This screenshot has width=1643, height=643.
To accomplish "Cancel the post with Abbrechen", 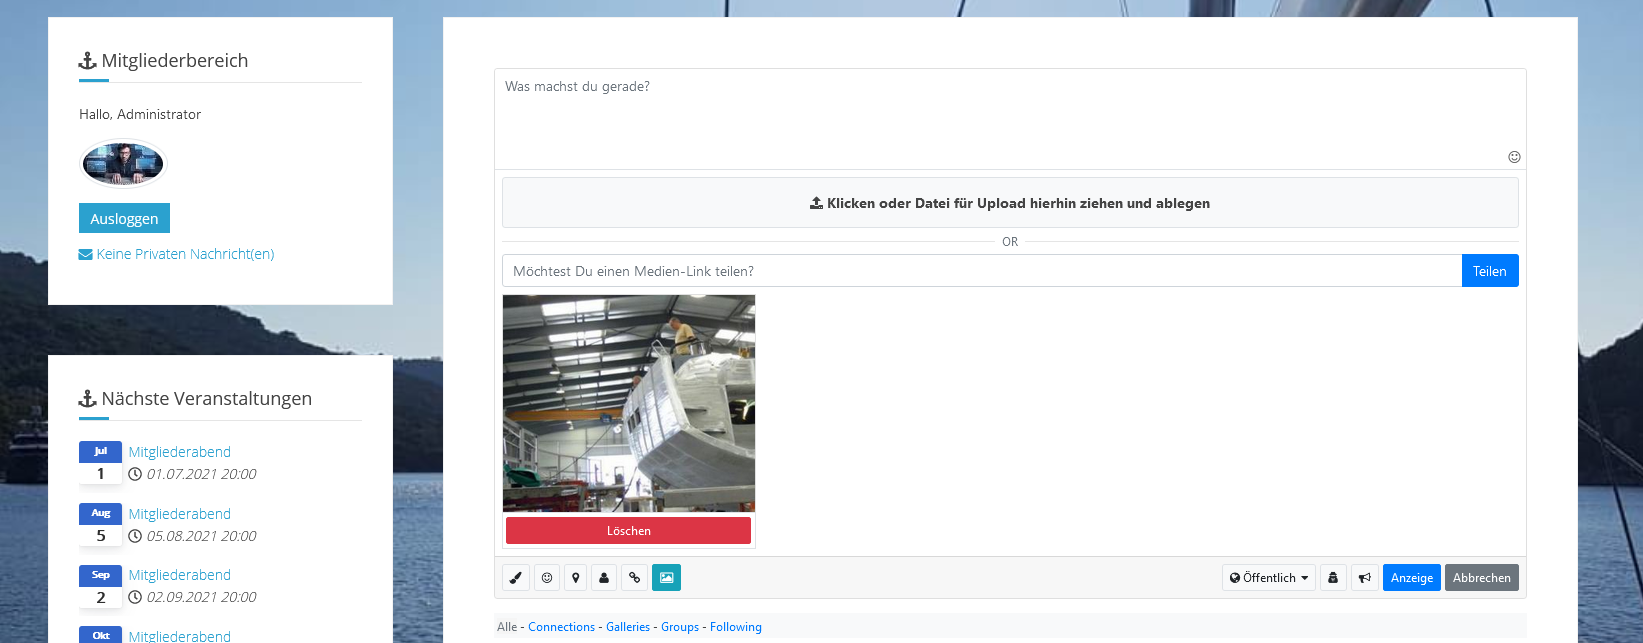I will point(1482,578).
